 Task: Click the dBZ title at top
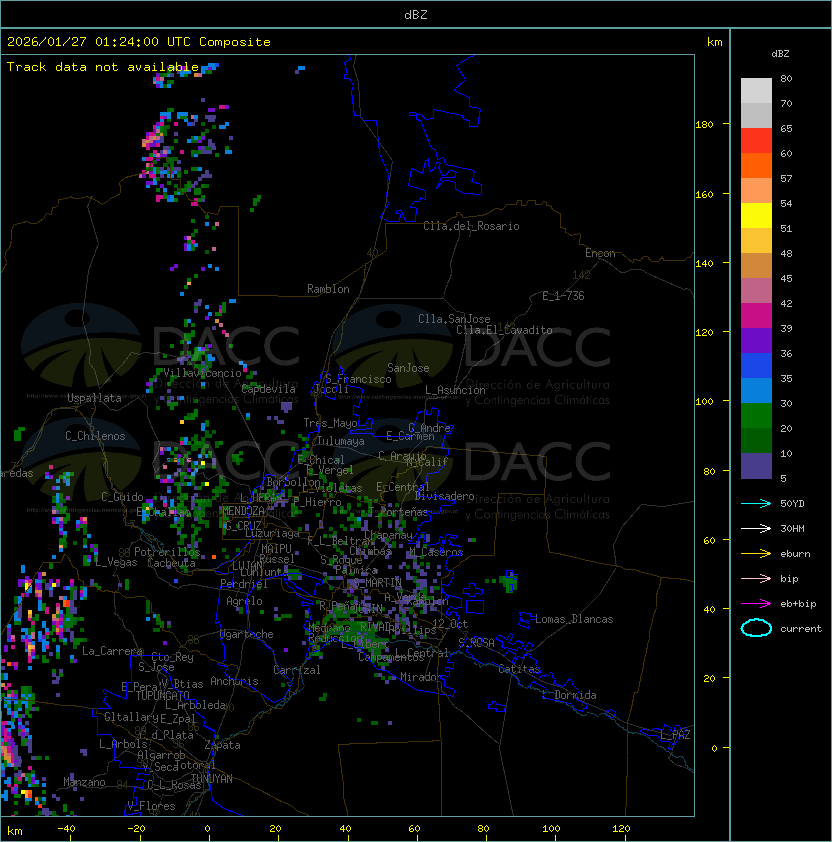coord(416,15)
